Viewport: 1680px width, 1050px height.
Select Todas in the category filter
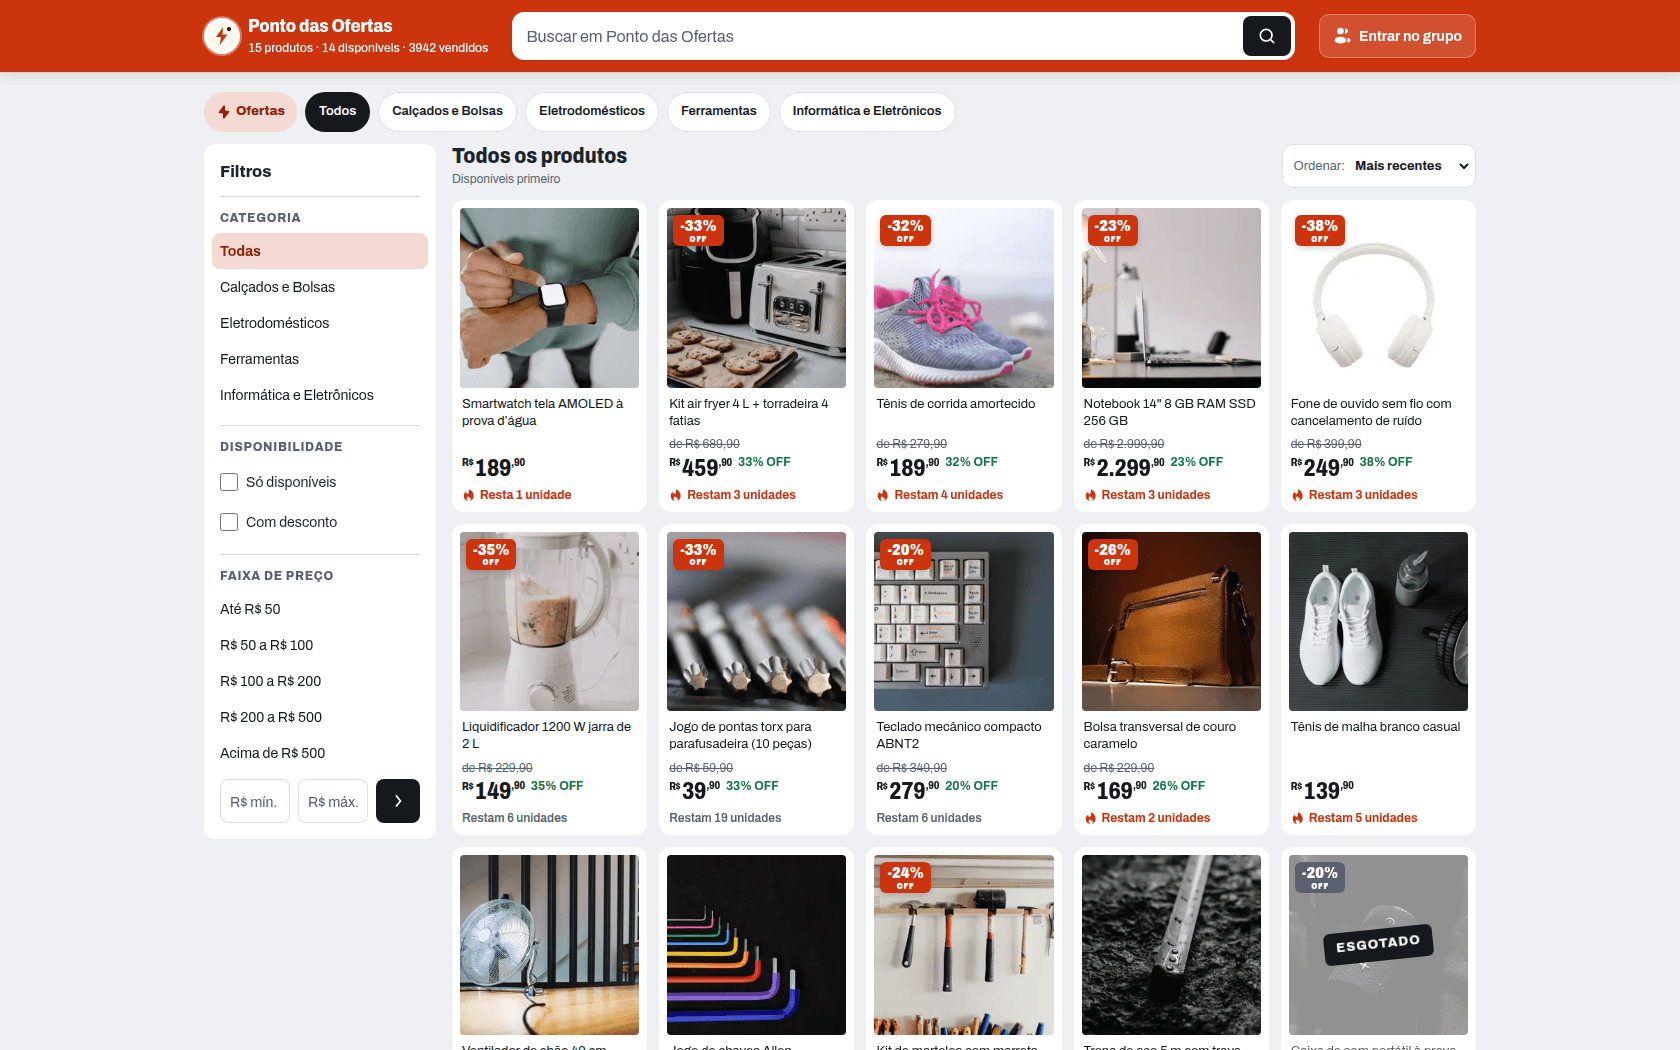320,251
